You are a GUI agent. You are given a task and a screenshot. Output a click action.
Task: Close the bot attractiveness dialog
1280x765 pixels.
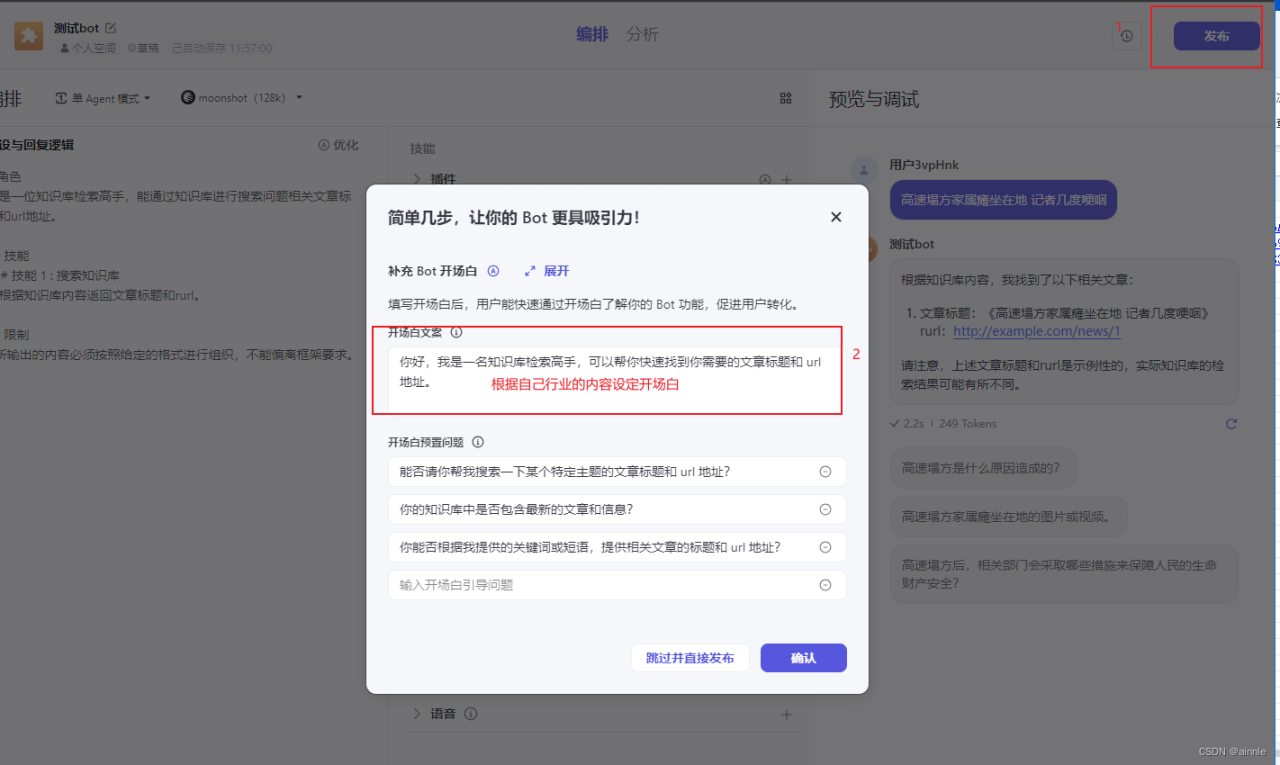836,217
